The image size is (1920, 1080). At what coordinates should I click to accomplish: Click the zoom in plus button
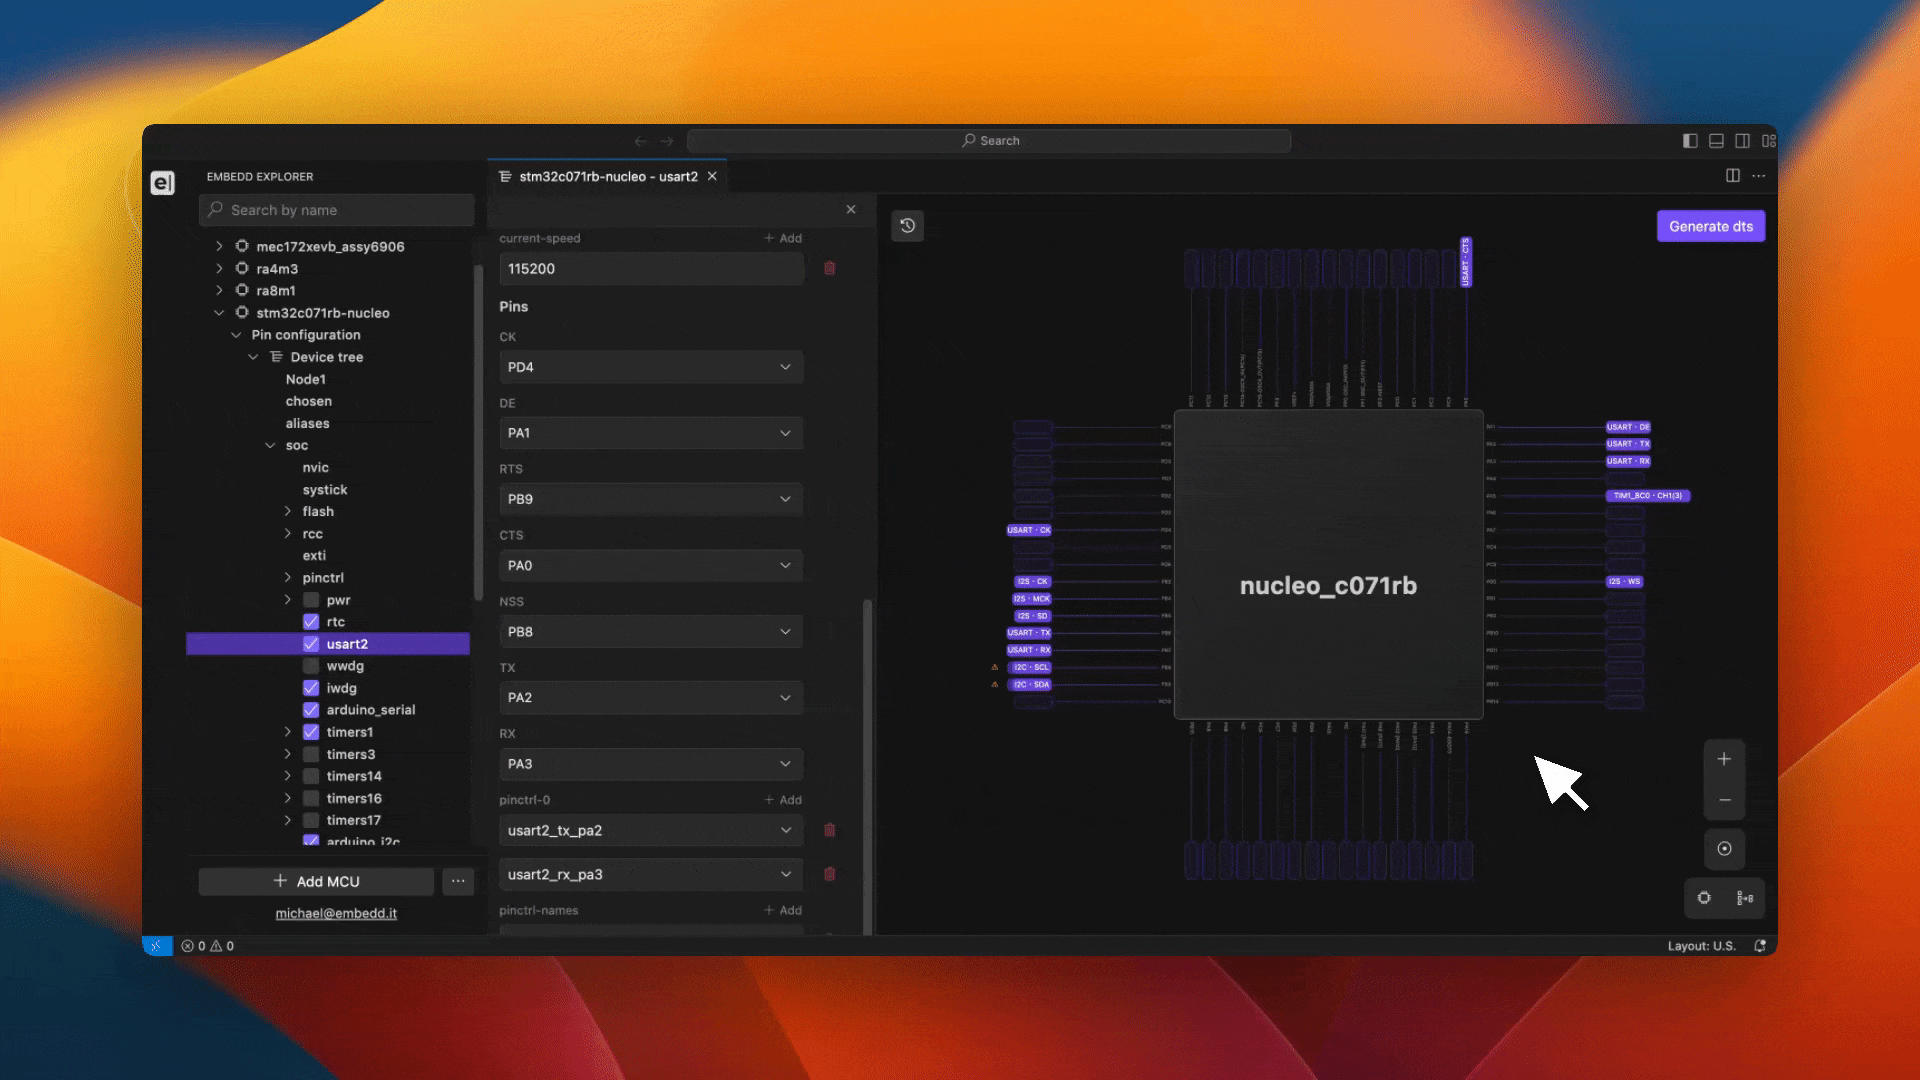[1724, 760]
